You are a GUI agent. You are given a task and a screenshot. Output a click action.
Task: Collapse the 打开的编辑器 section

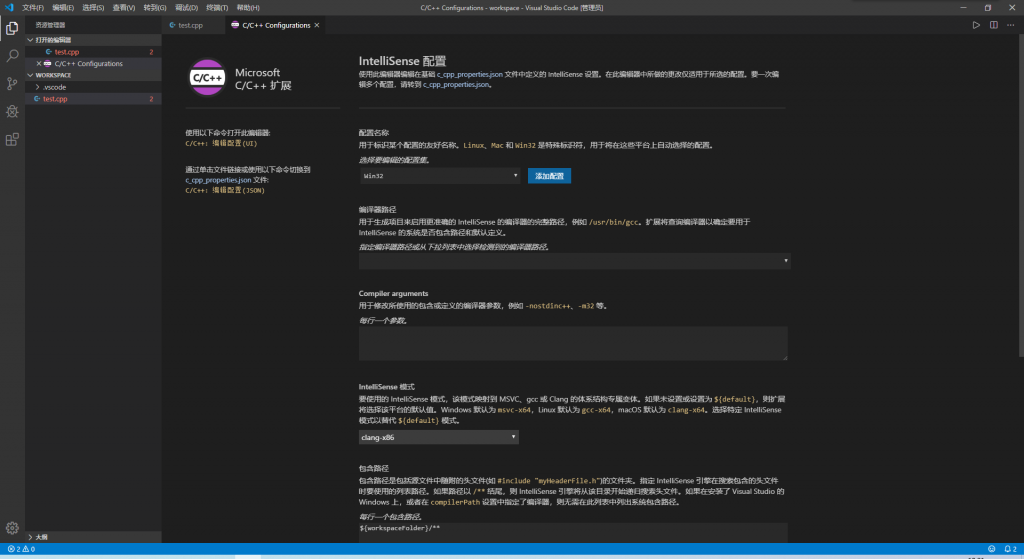(93, 40)
